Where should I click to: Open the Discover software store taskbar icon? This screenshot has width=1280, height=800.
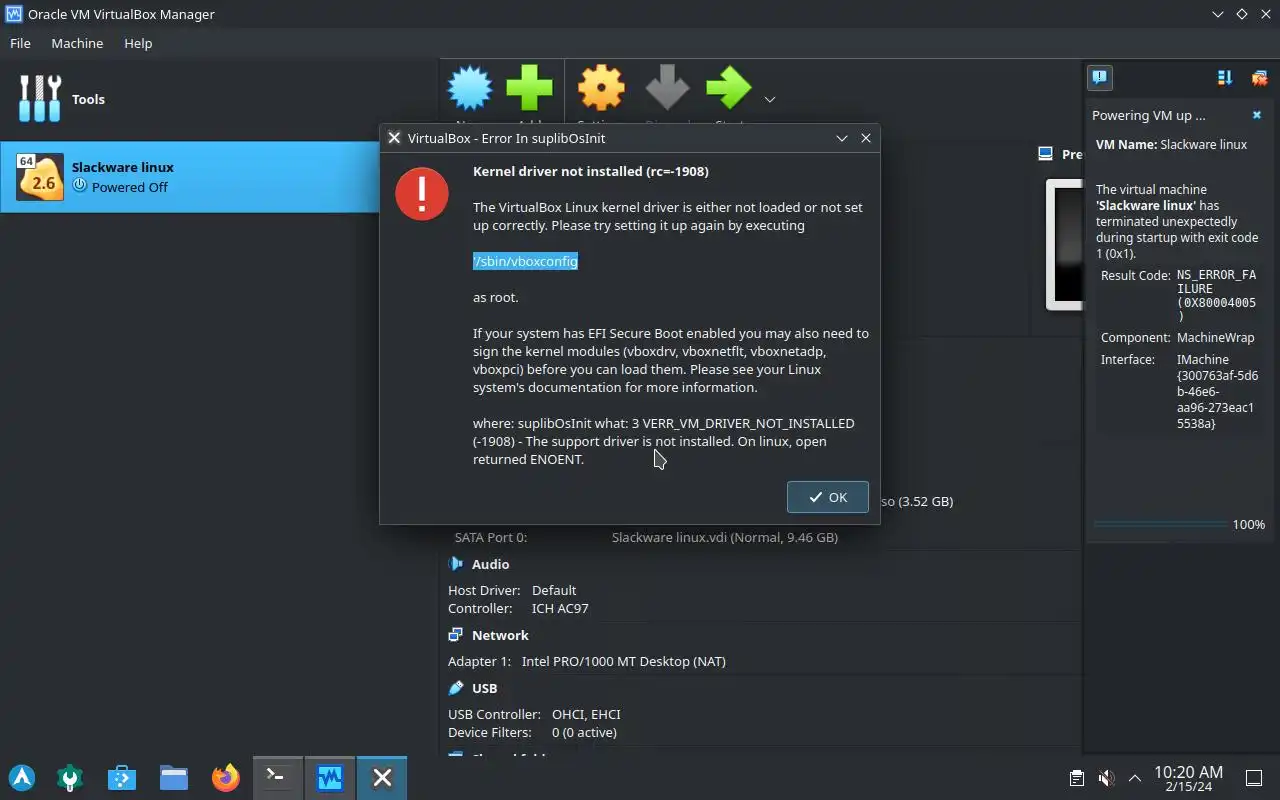pos(122,777)
